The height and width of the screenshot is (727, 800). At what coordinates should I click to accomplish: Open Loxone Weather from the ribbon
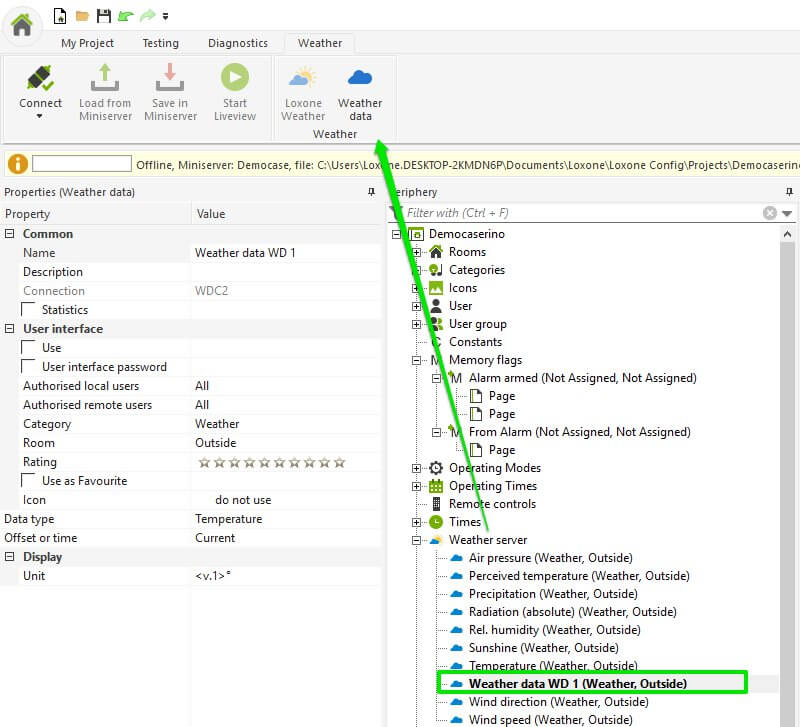point(302,79)
